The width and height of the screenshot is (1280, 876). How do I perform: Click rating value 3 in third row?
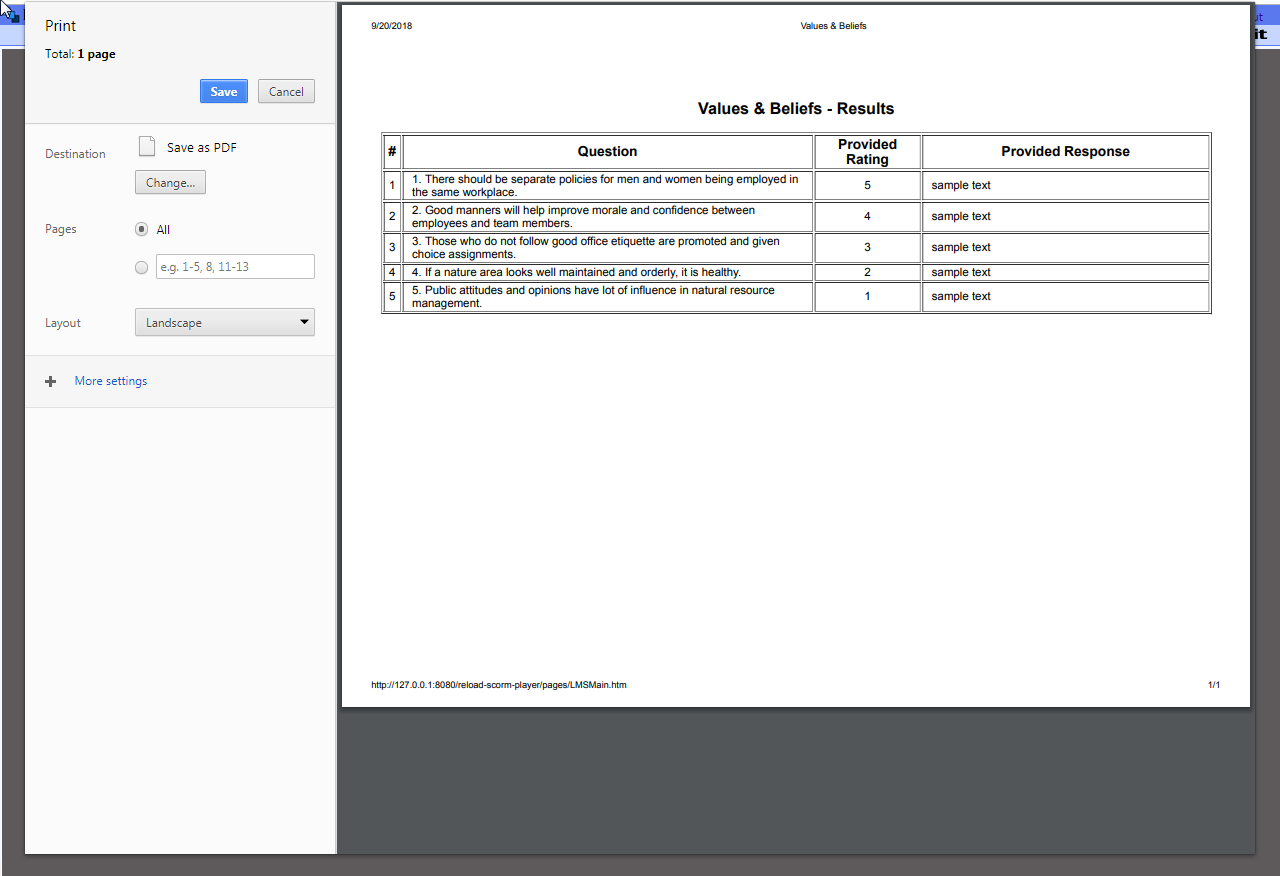(x=867, y=247)
